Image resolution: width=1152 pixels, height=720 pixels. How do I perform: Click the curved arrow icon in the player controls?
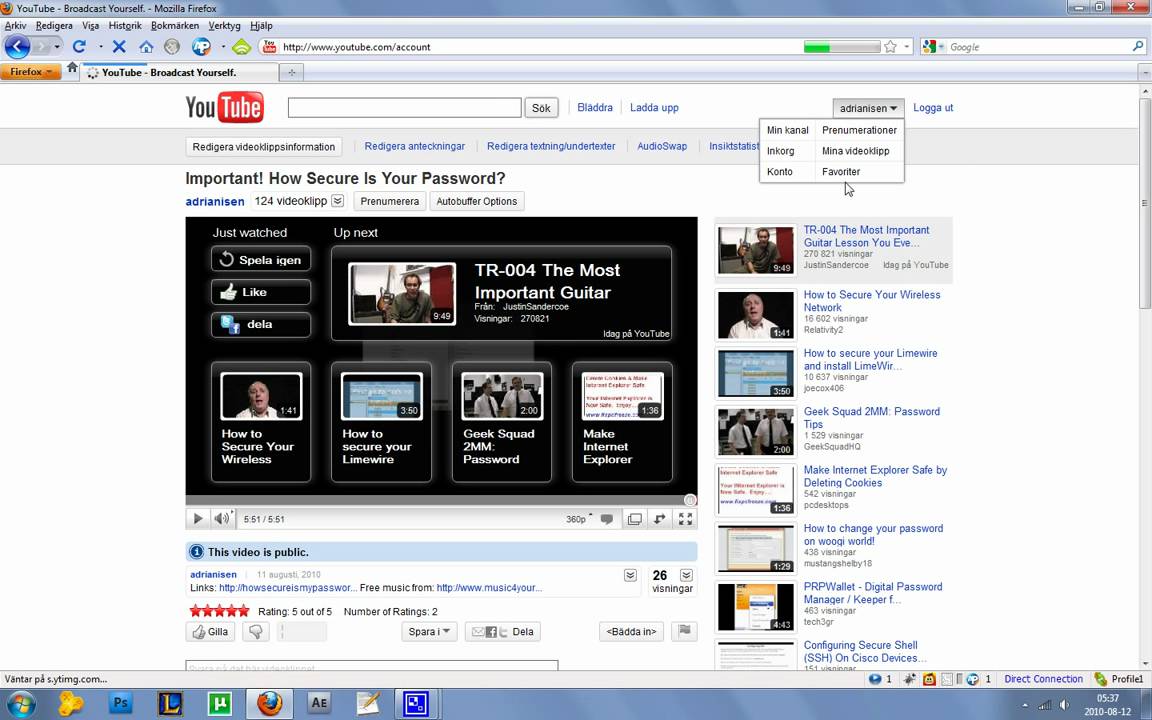tap(660, 519)
